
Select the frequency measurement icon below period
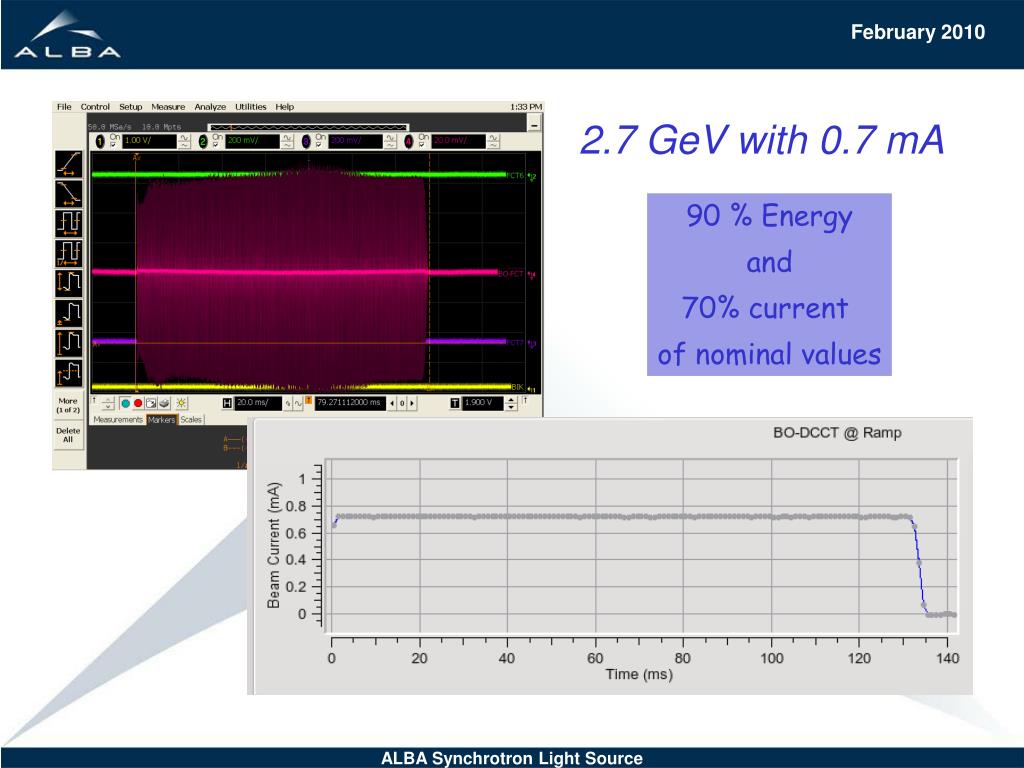69,253
